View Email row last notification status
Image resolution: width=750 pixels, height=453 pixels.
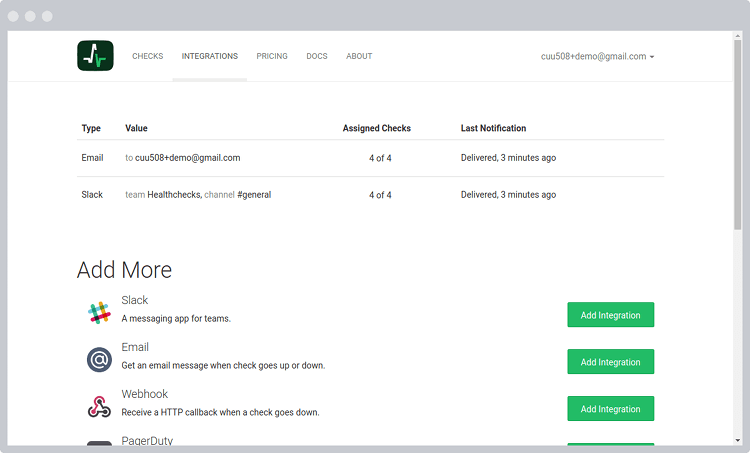point(508,158)
